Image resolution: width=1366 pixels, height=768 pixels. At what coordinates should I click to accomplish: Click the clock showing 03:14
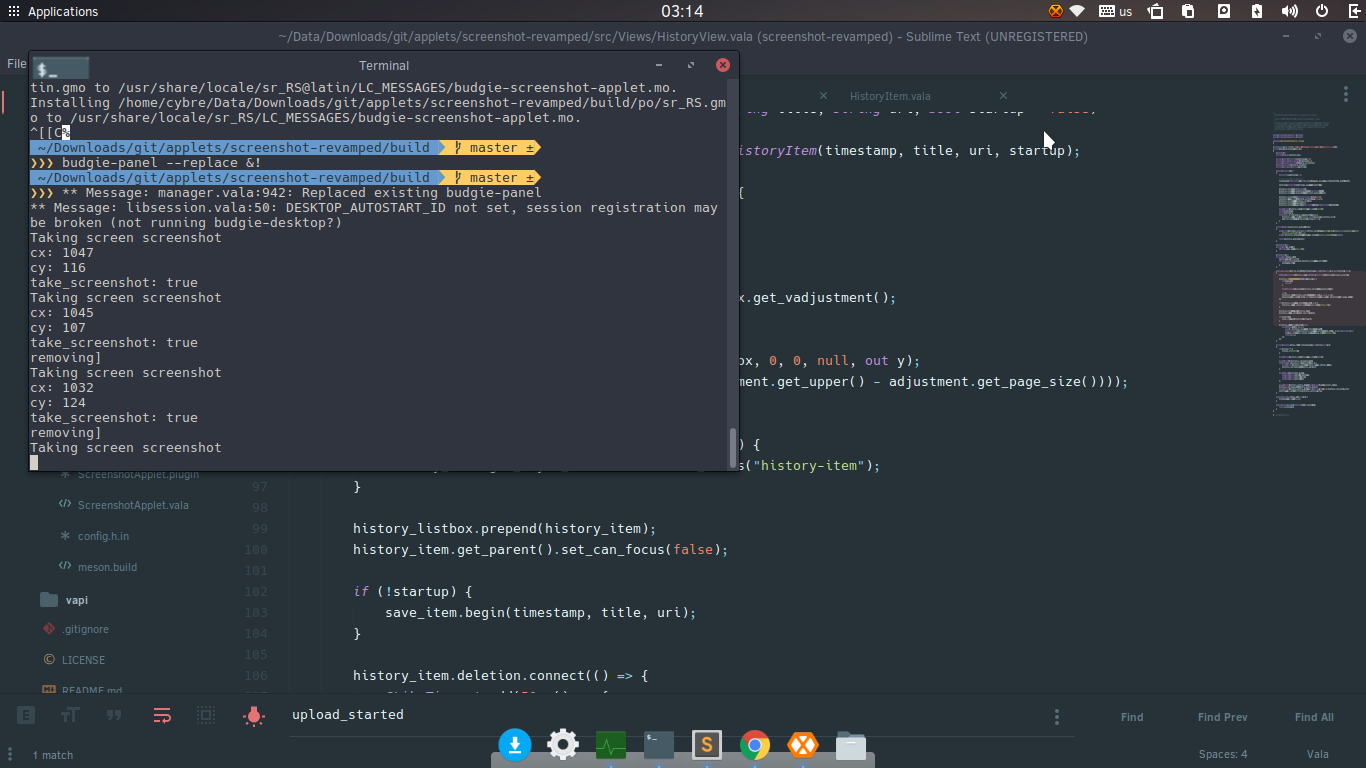[x=682, y=12]
